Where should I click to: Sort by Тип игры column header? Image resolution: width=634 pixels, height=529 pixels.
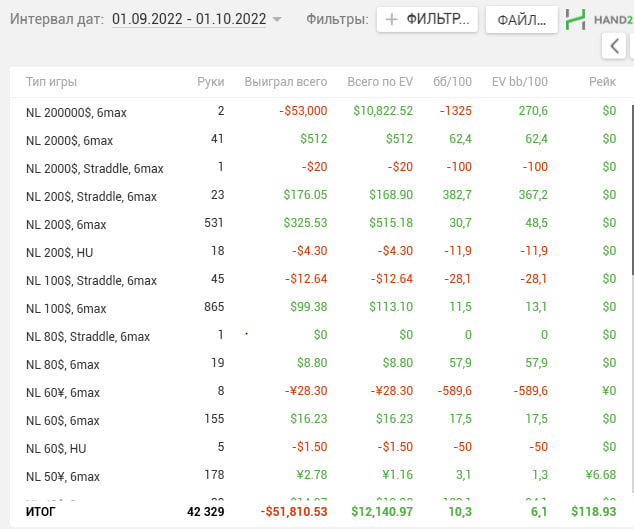click(x=51, y=82)
